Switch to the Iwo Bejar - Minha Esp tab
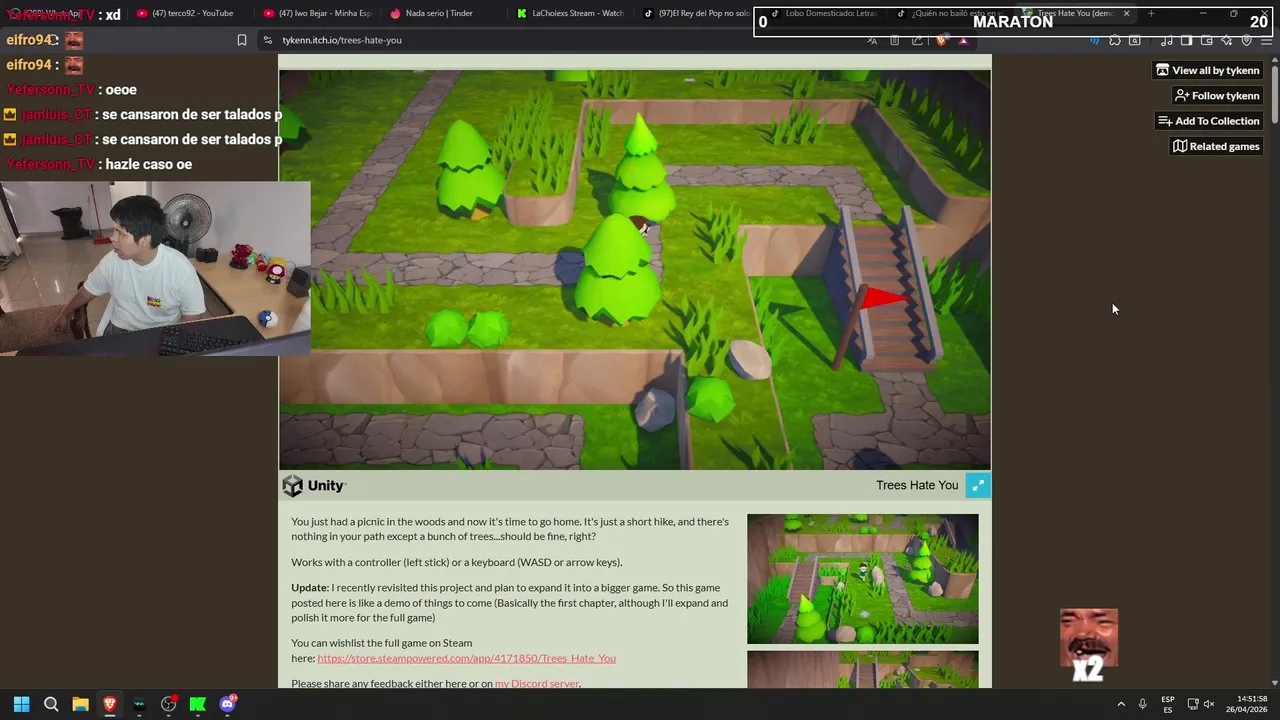1280x720 pixels. coord(318,13)
